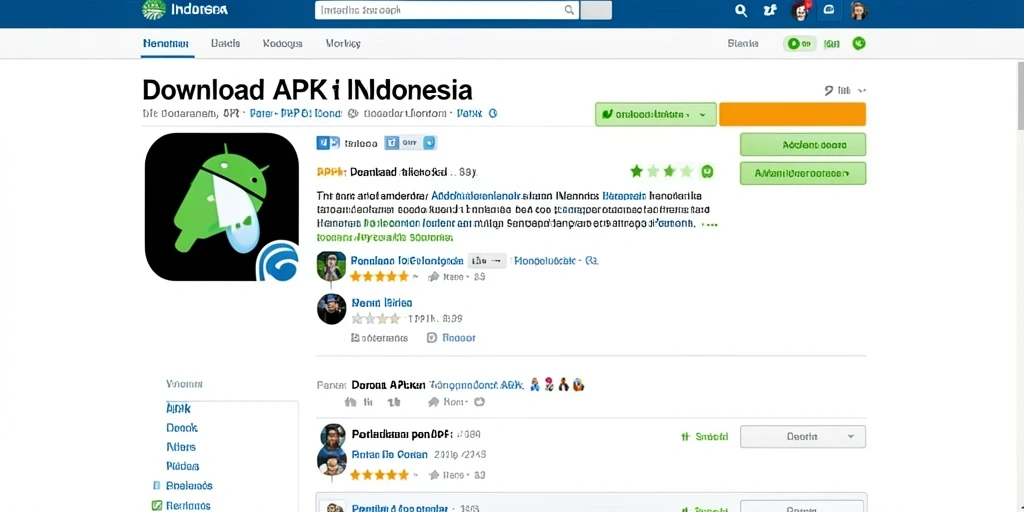Click the avatar beside "Porladaam" review
This screenshot has width=1024, height=512.
coord(332,436)
